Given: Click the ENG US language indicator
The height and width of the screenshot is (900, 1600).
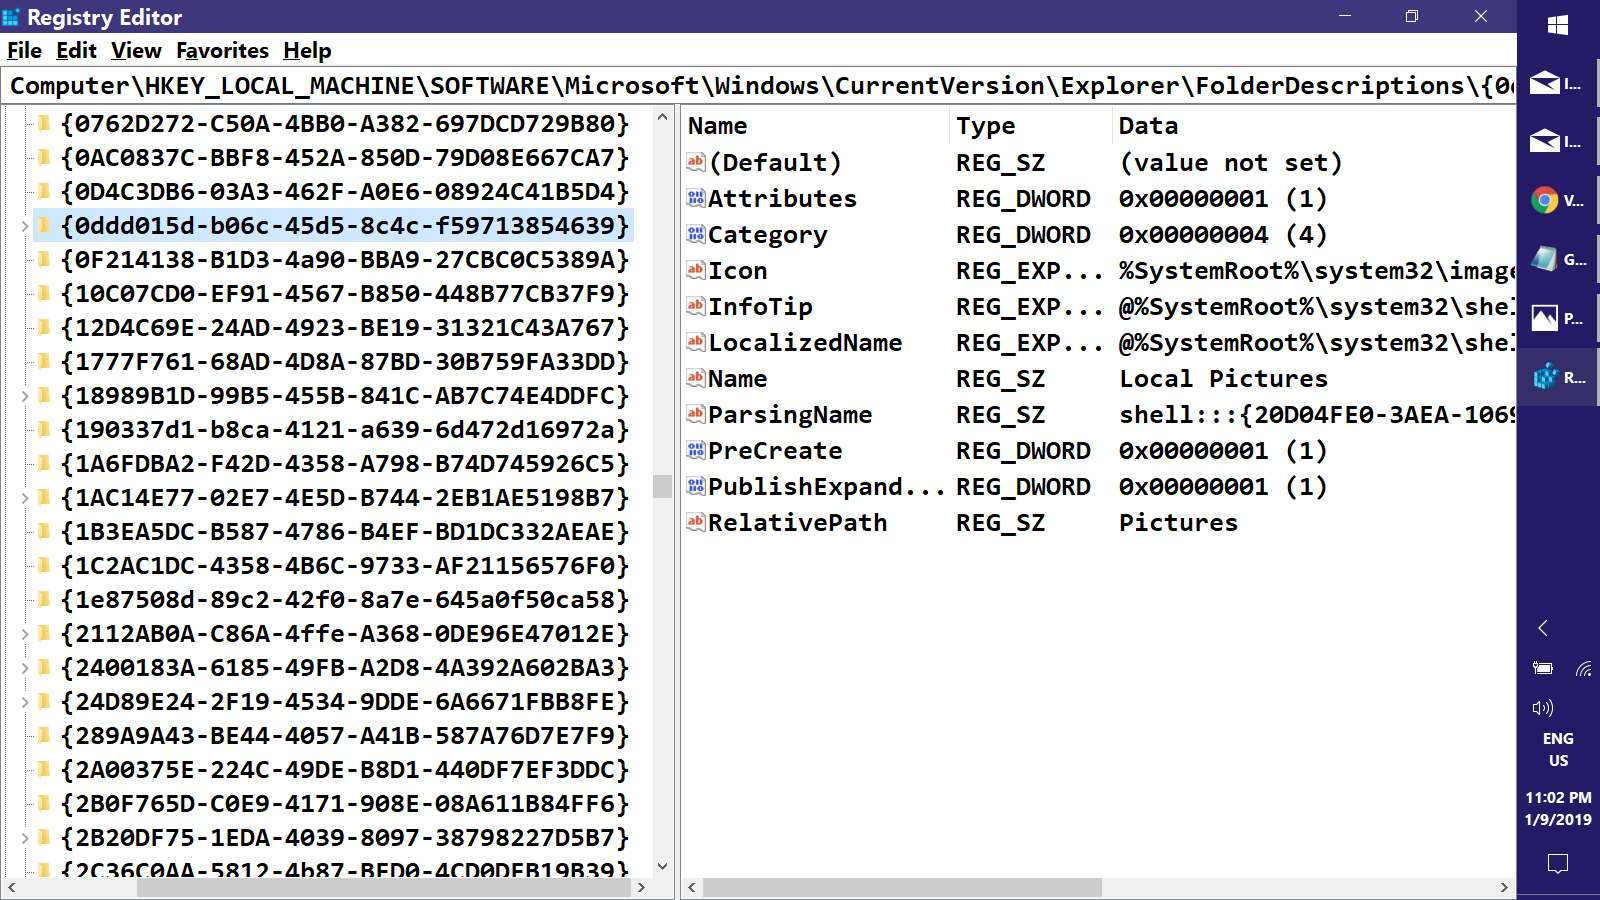Looking at the screenshot, I should tap(1558, 749).
